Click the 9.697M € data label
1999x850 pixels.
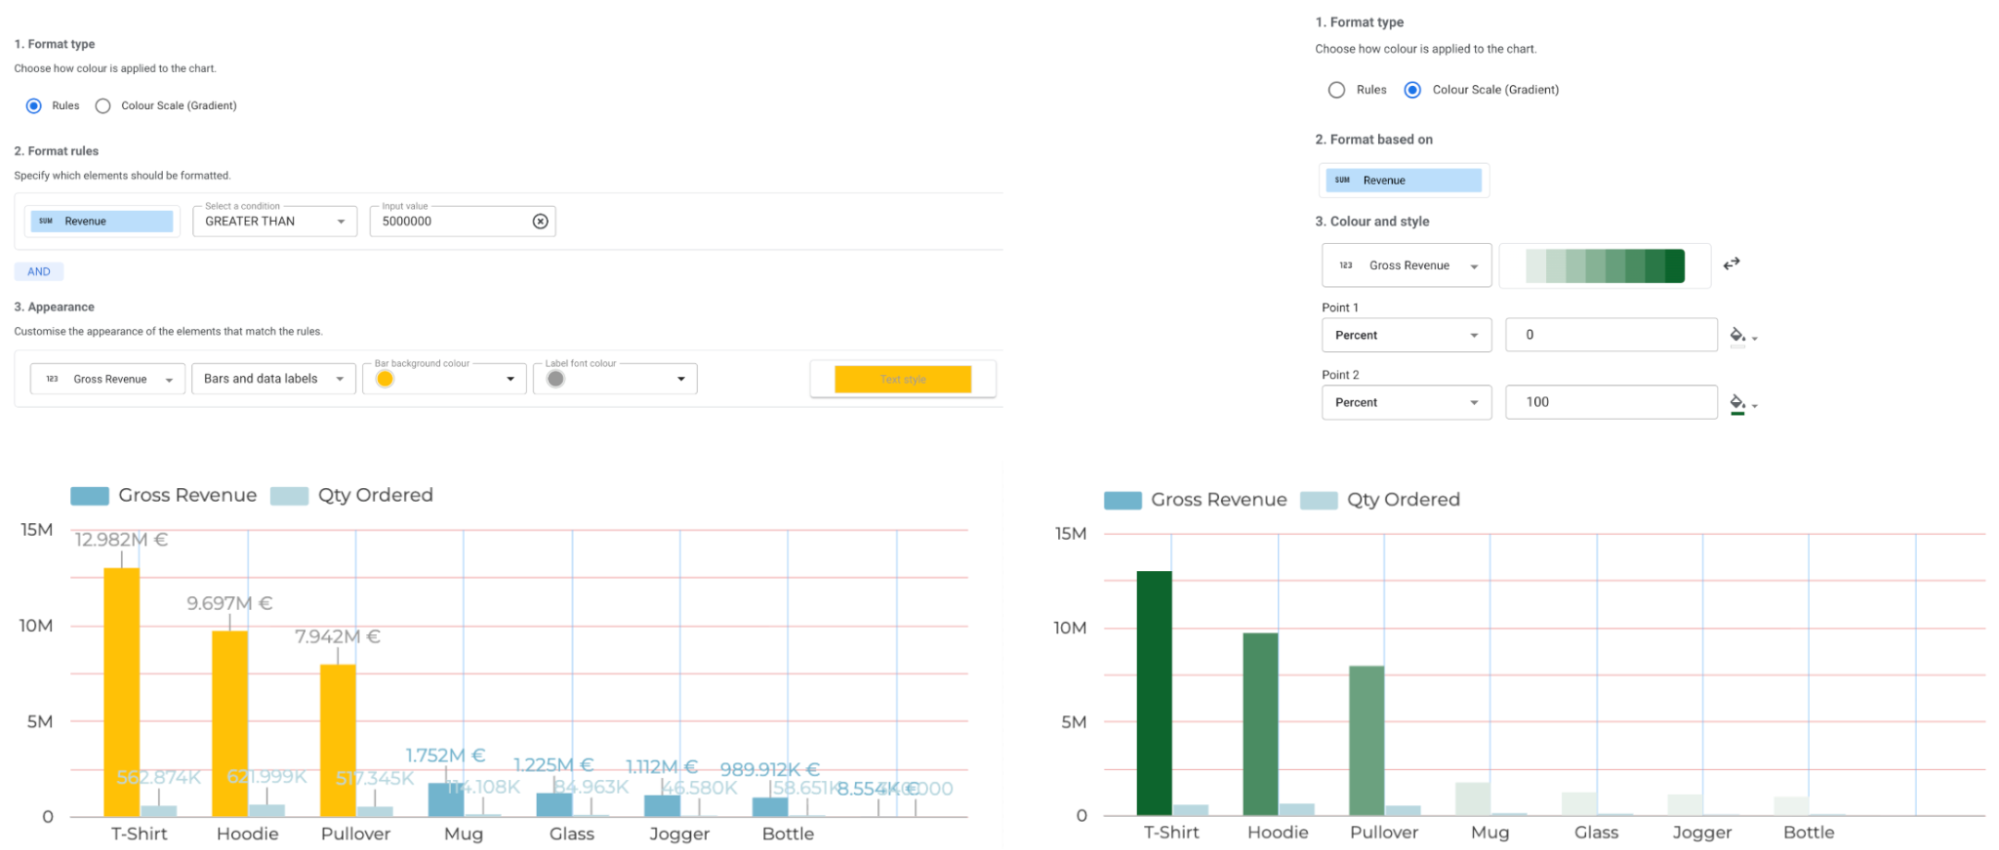coord(230,603)
